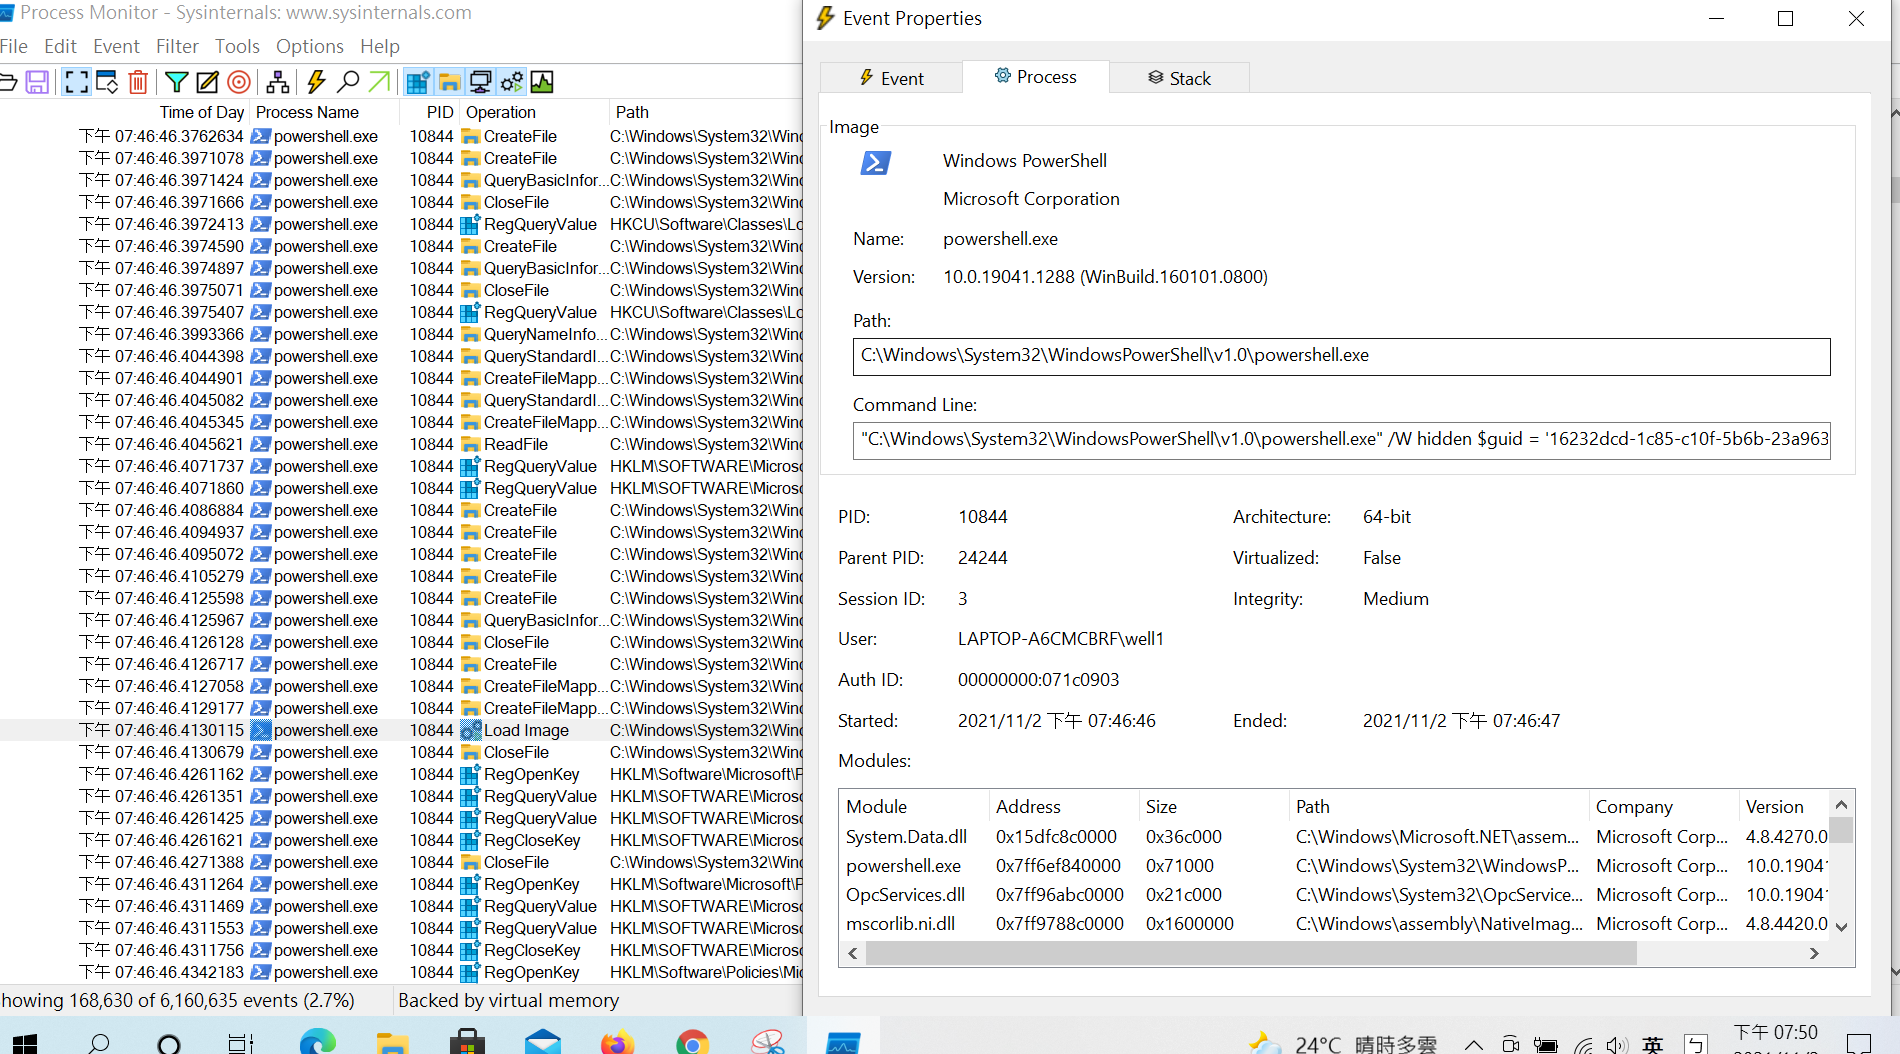Click the modules list scroll-up arrow

pos(1841,805)
